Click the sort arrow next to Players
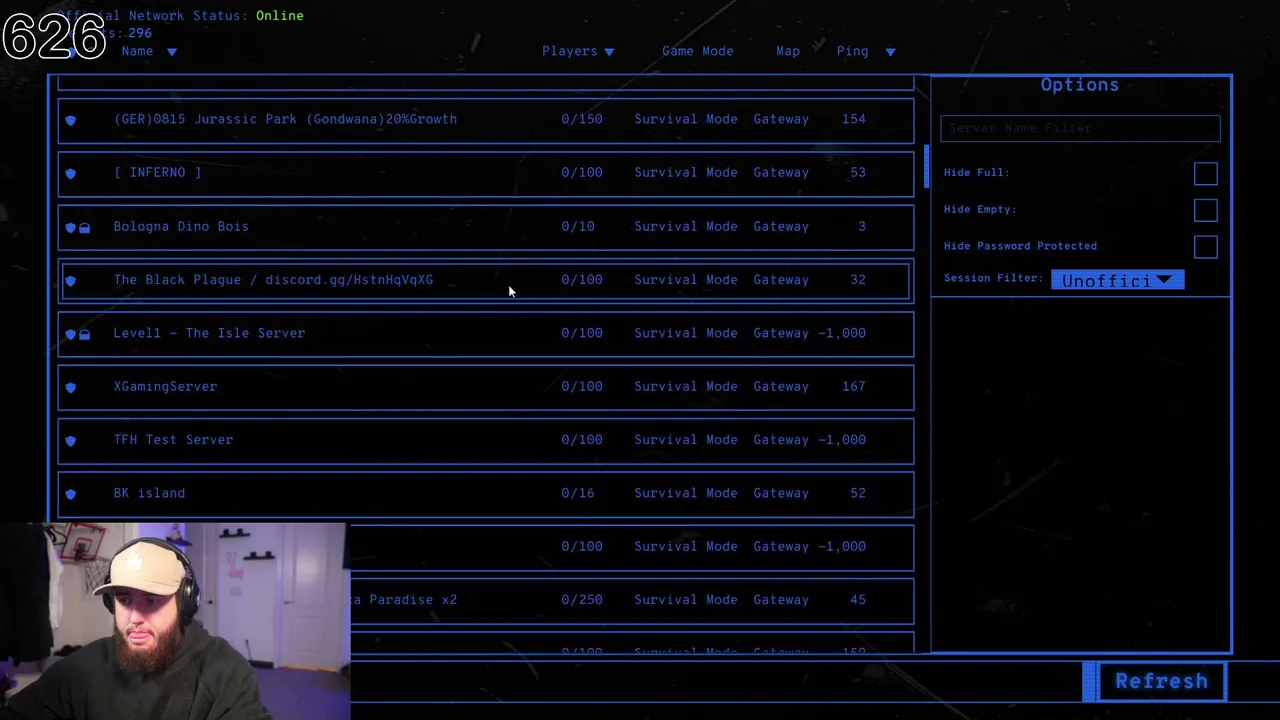This screenshot has height=720, width=1280. coord(609,52)
